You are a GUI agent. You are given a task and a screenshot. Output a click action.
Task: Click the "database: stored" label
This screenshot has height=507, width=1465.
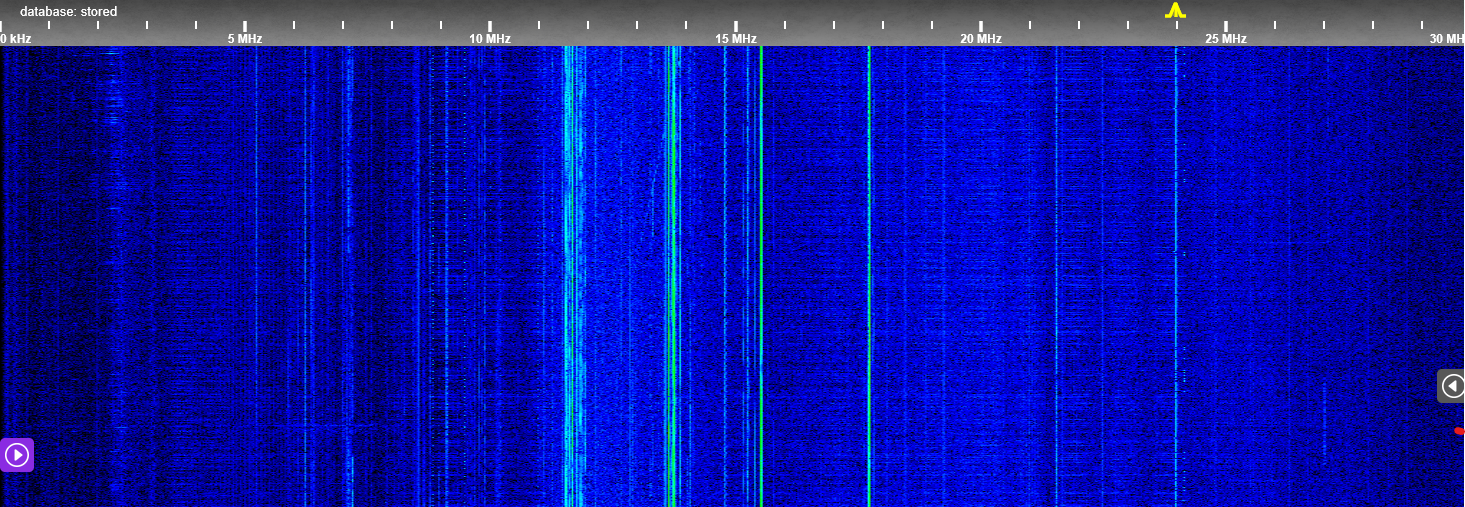(x=68, y=12)
